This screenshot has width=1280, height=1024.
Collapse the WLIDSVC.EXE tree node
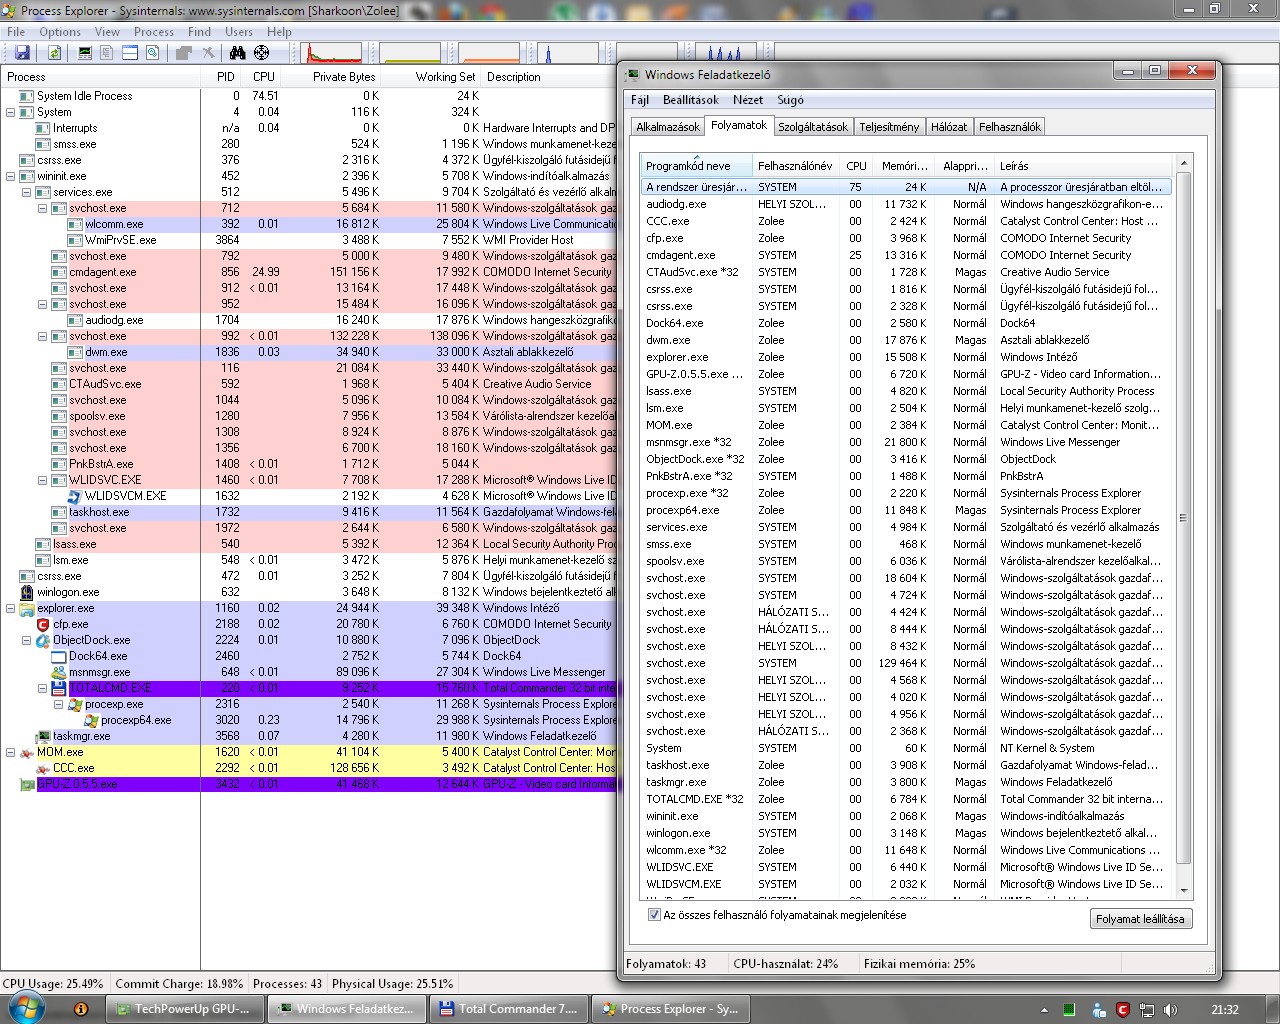(x=43, y=480)
